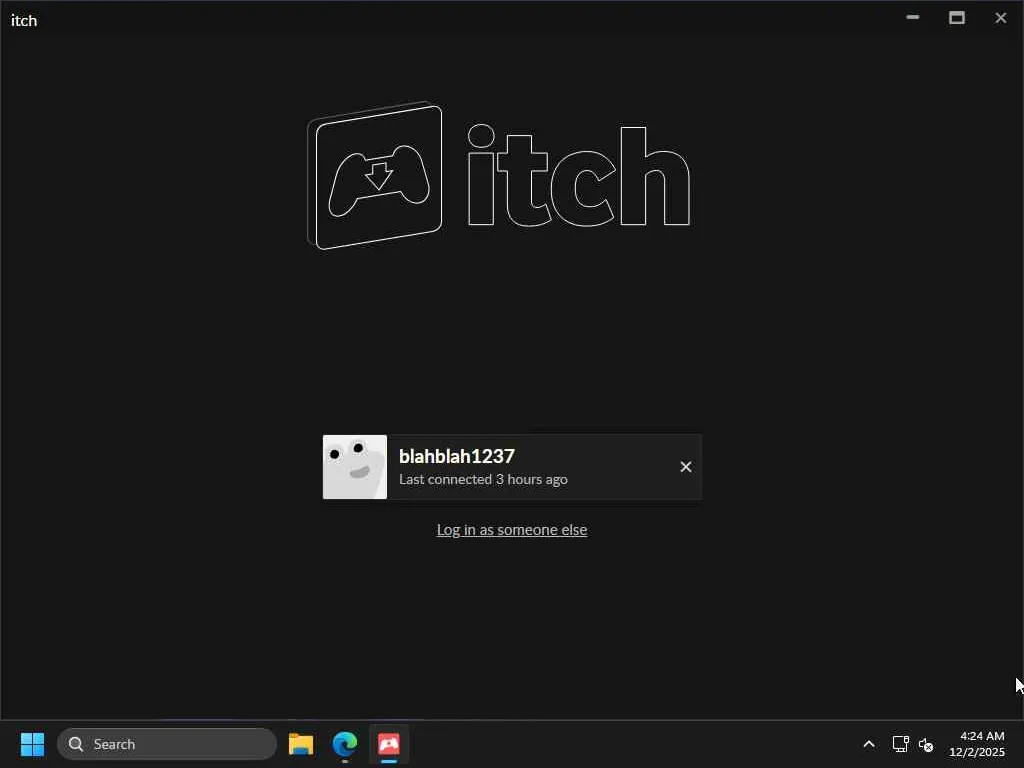1024x768 pixels.
Task: Click the search magnifier icon in taskbar
Action: [x=76, y=744]
